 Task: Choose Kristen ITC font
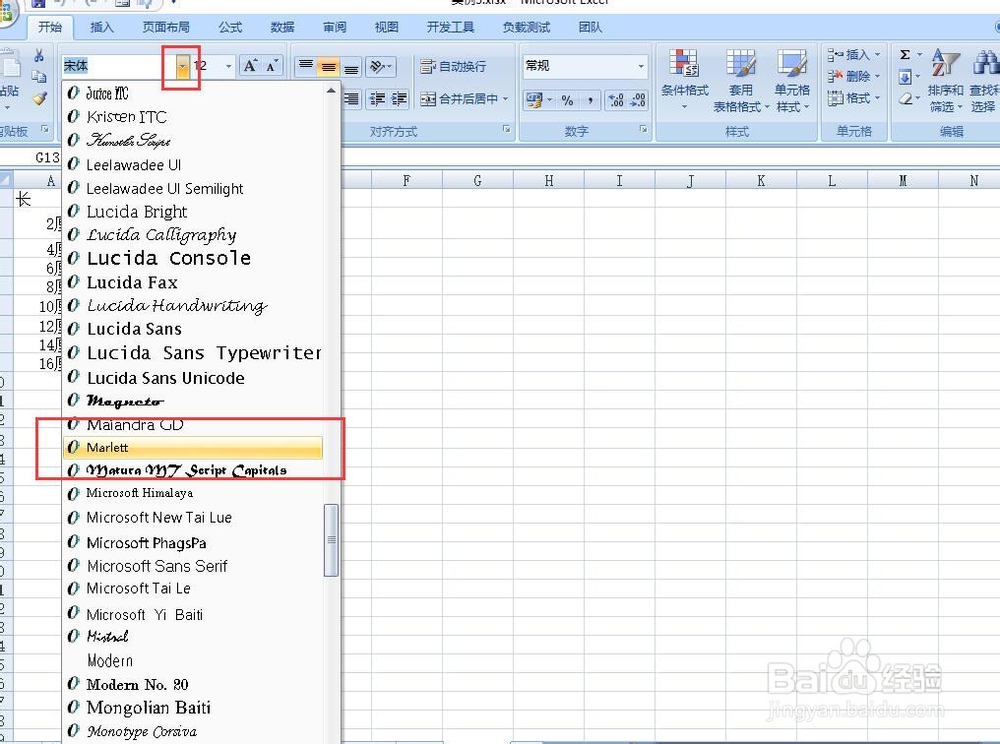[193, 117]
